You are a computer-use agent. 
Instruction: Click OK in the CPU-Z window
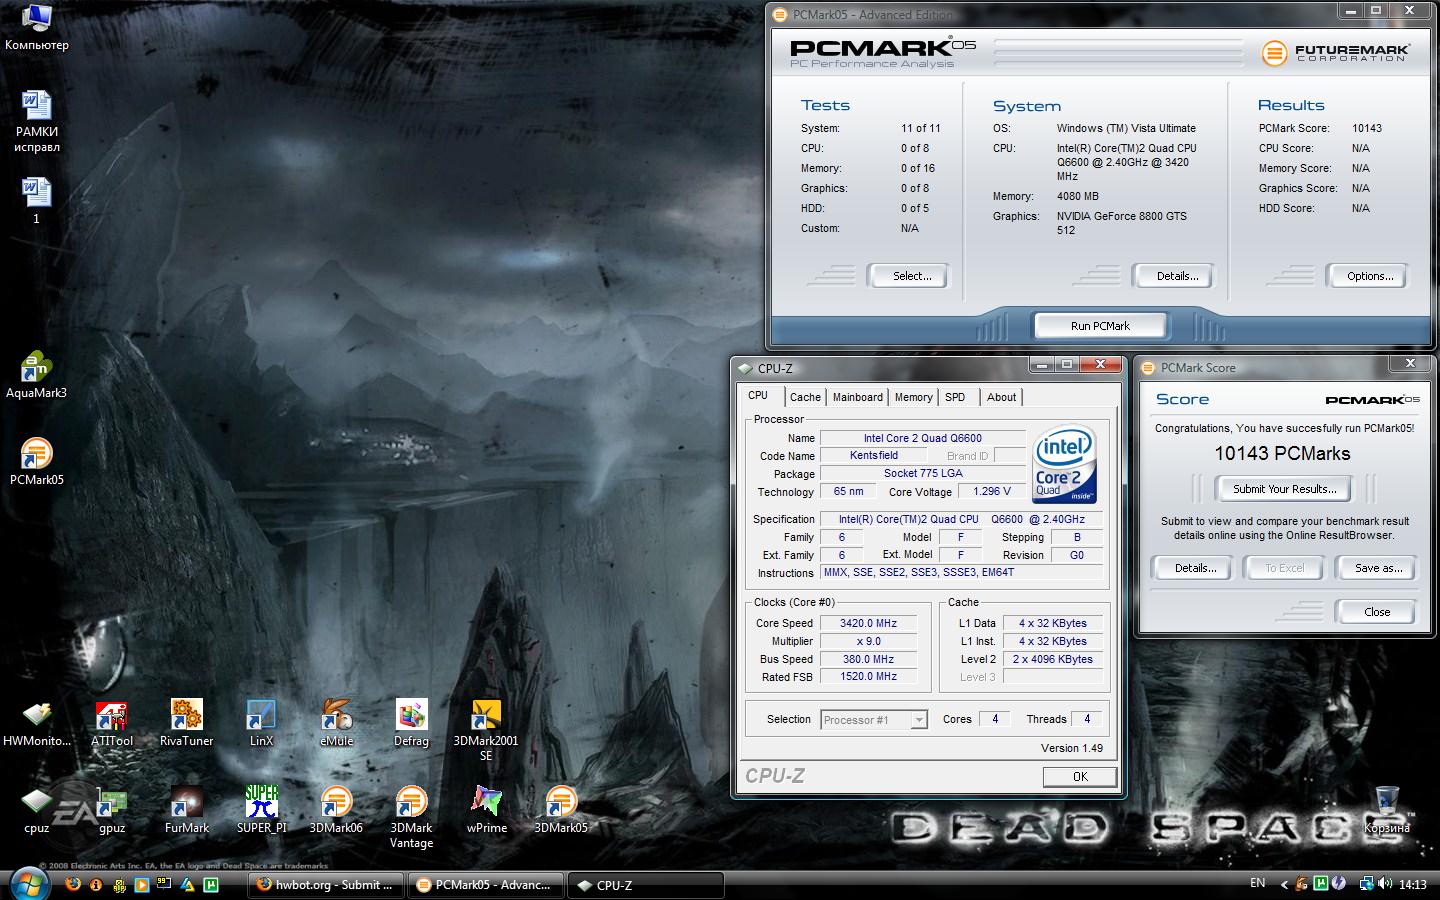(1080, 777)
